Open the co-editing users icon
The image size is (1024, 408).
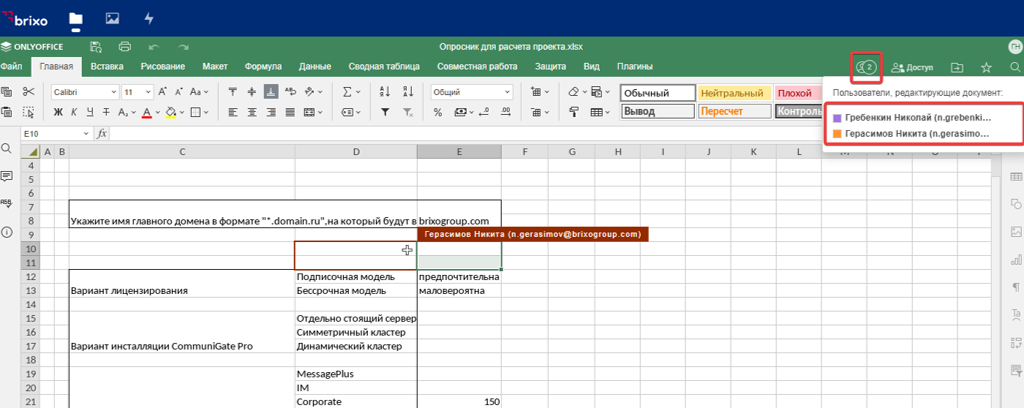click(865, 67)
